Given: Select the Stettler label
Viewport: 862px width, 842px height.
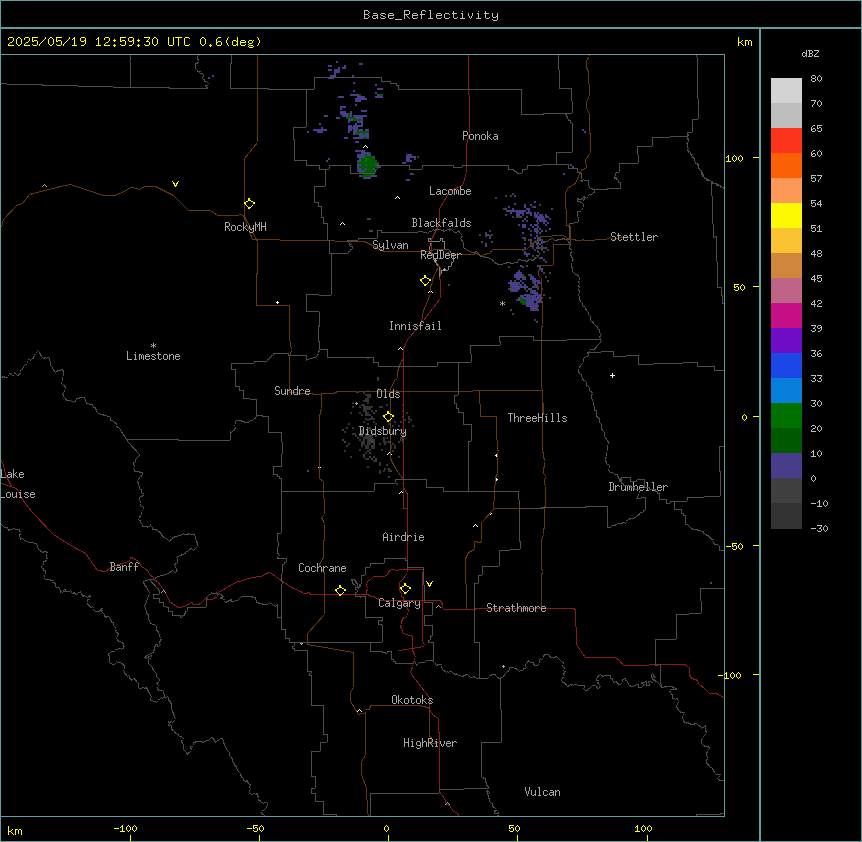Looking at the screenshot, I should point(634,237).
